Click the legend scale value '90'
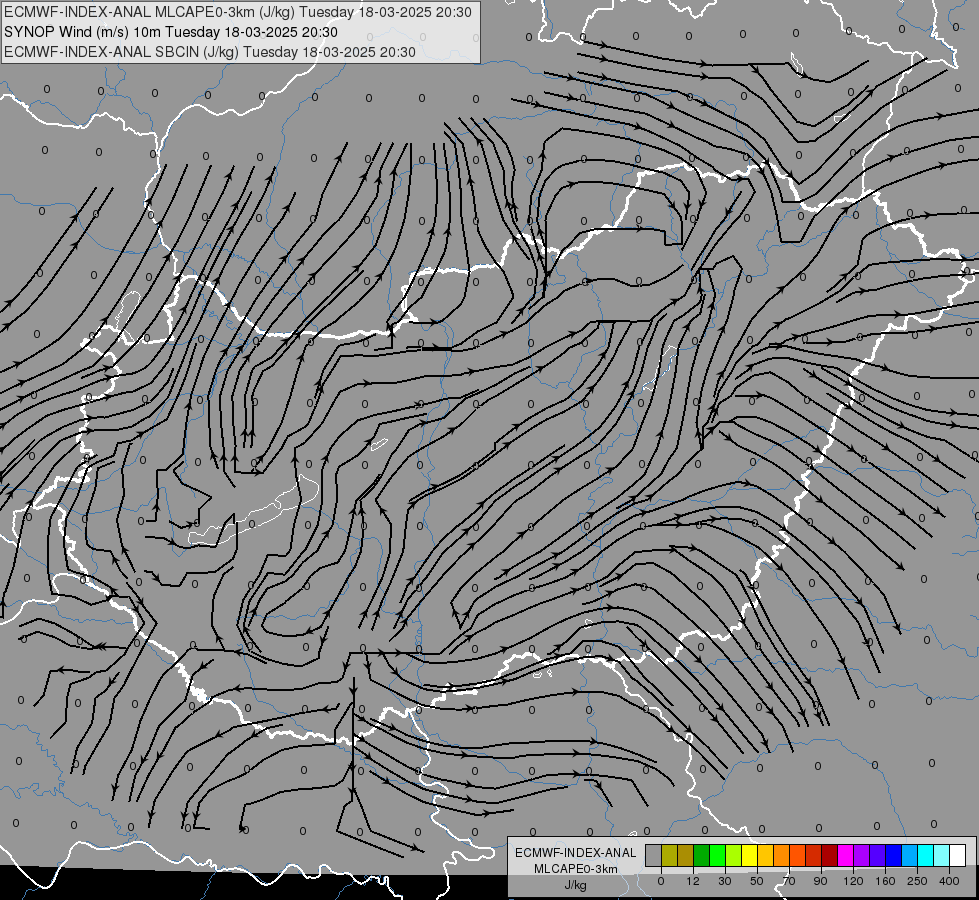979x900 pixels. tap(820, 881)
